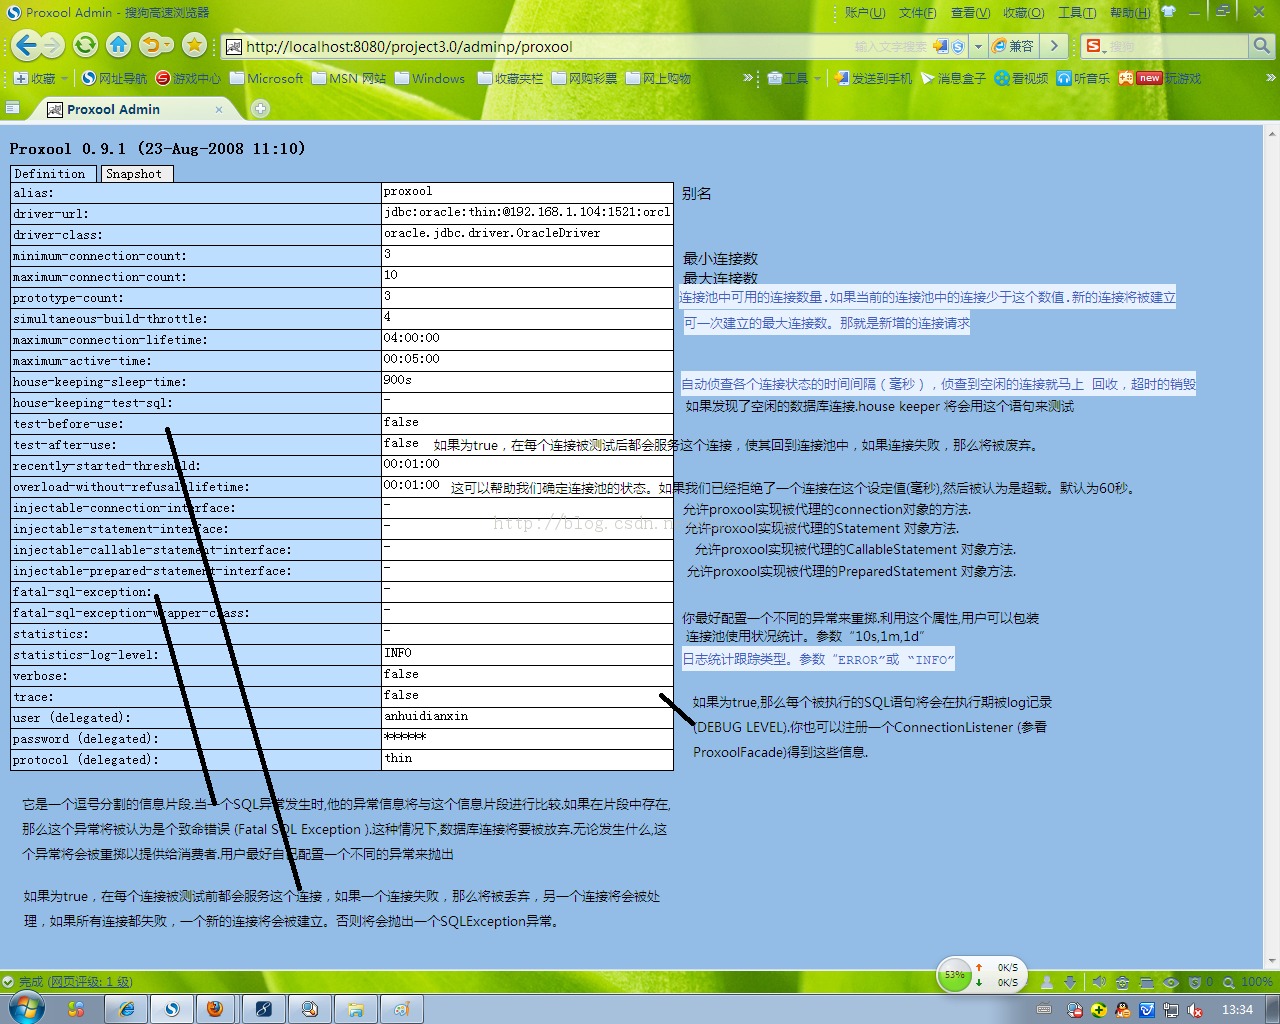Open the 消息盒子 message box
1280x1024 pixels.
click(953, 78)
